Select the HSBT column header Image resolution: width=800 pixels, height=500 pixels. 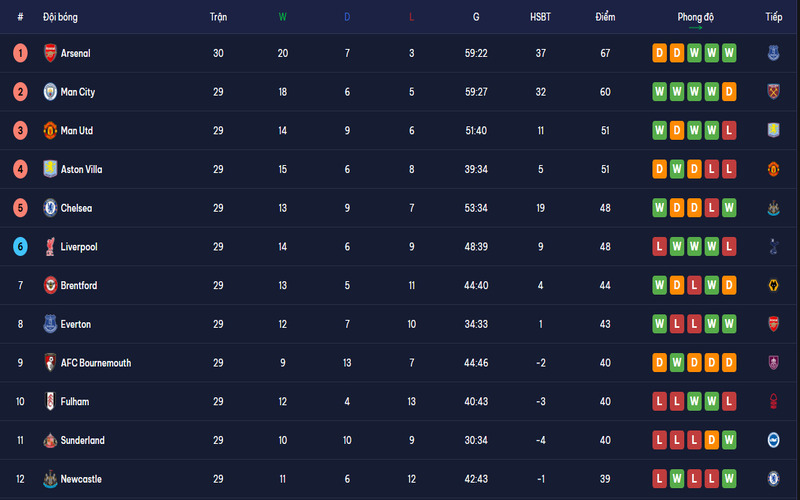tap(541, 17)
